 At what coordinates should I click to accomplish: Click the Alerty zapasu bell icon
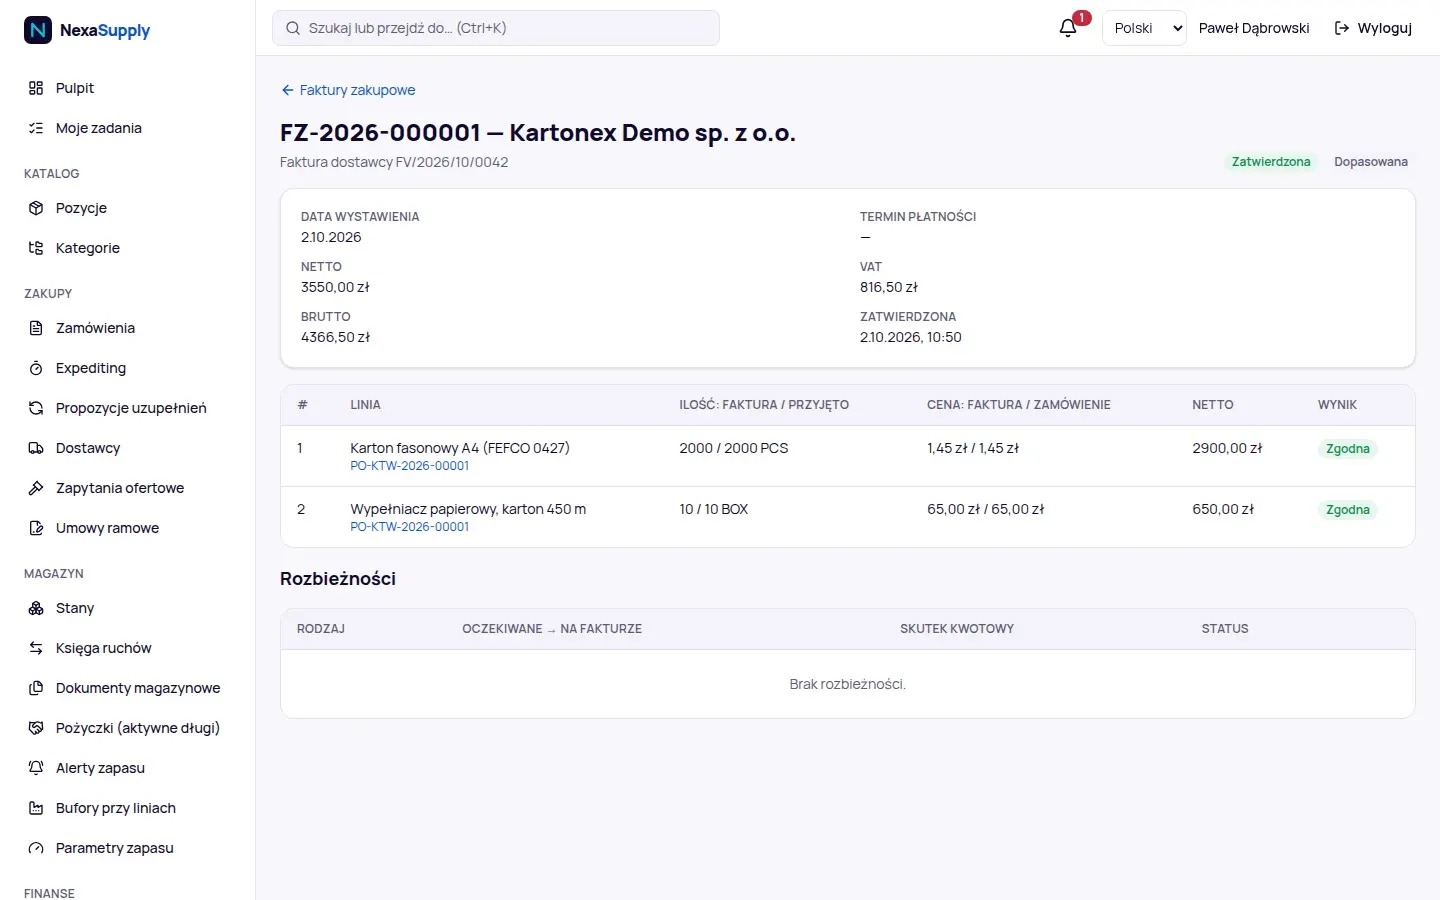[36, 768]
